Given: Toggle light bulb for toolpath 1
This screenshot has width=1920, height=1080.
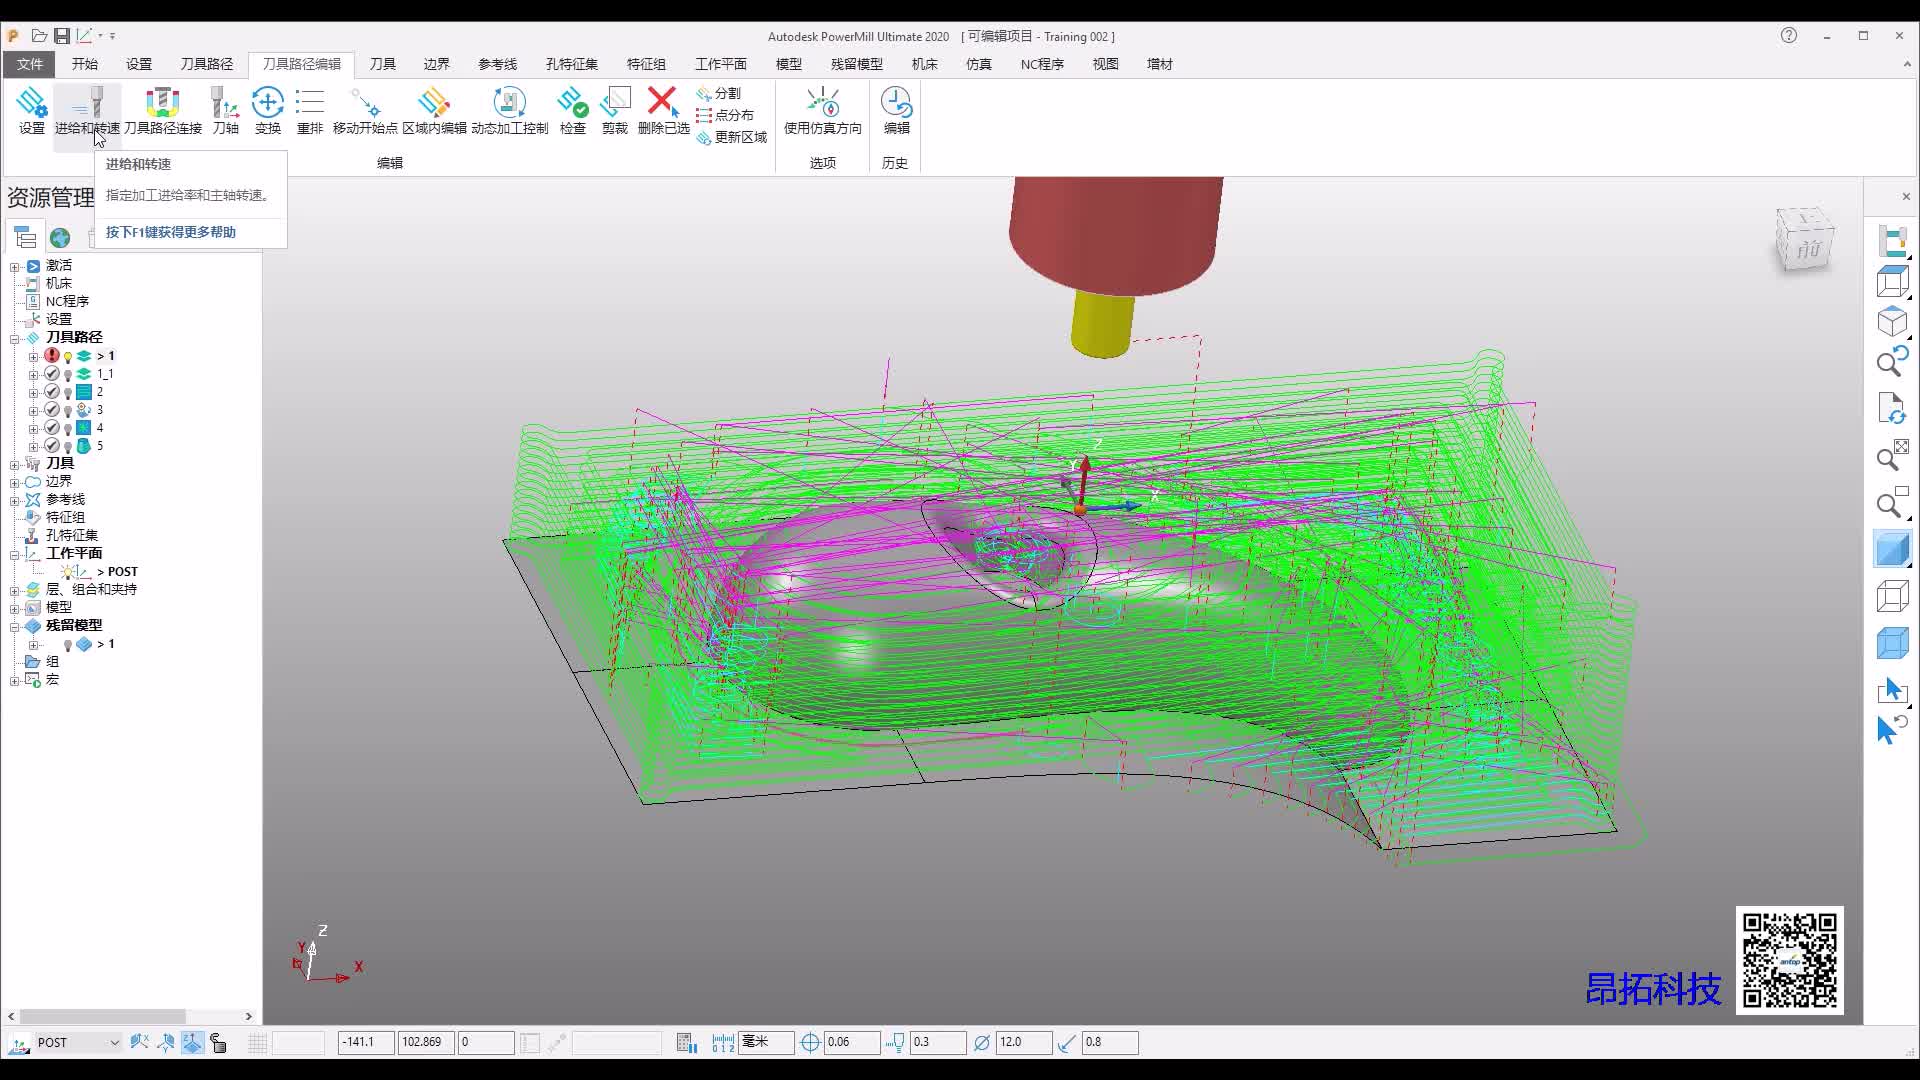Looking at the screenshot, I should 68,356.
